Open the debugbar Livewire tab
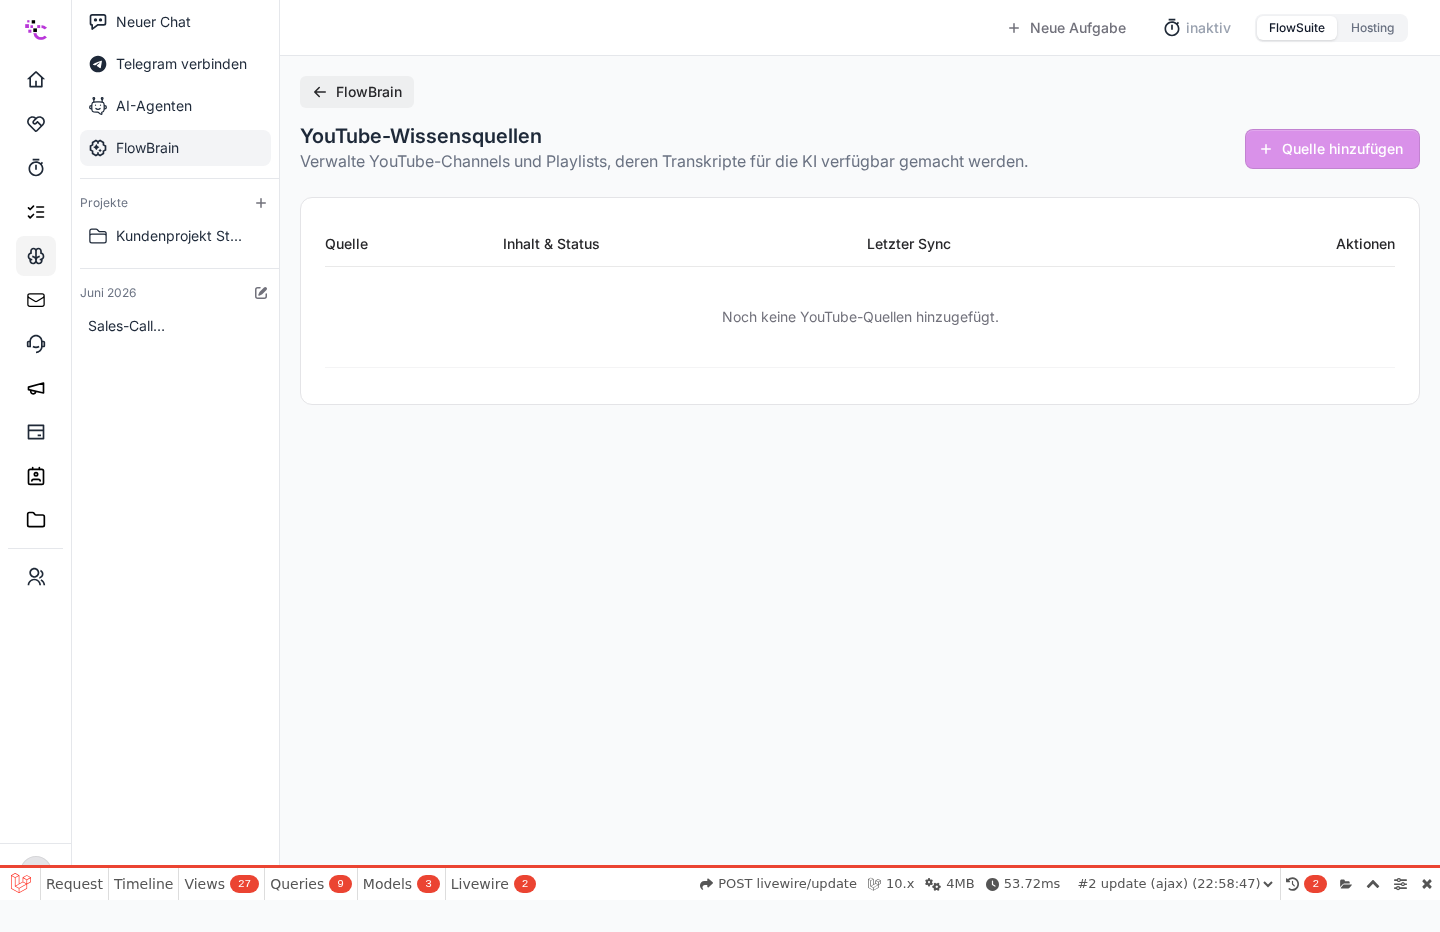Viewport: 1440px width, 932px height. coord(493,884)
